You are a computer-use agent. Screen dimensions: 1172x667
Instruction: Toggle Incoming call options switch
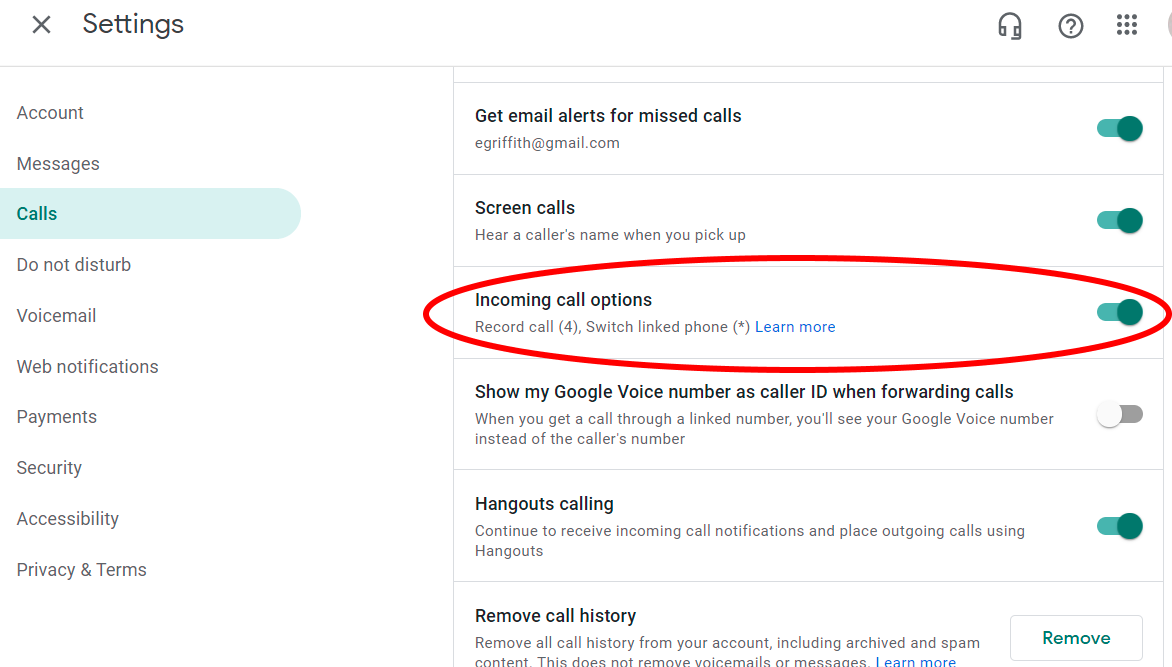pyautogui.click(x=1120, y=312)
